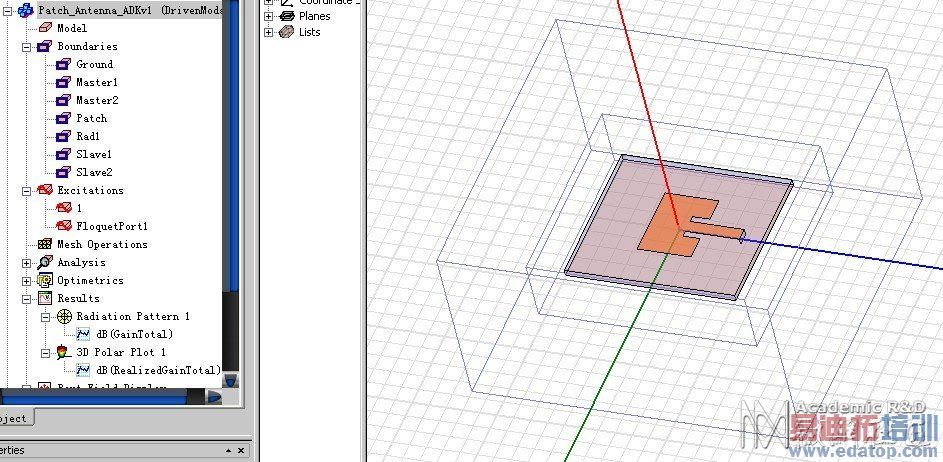Click the Lists icon in model tree
The height and width of the screenshot is (462, 943).
coord(287,32)
